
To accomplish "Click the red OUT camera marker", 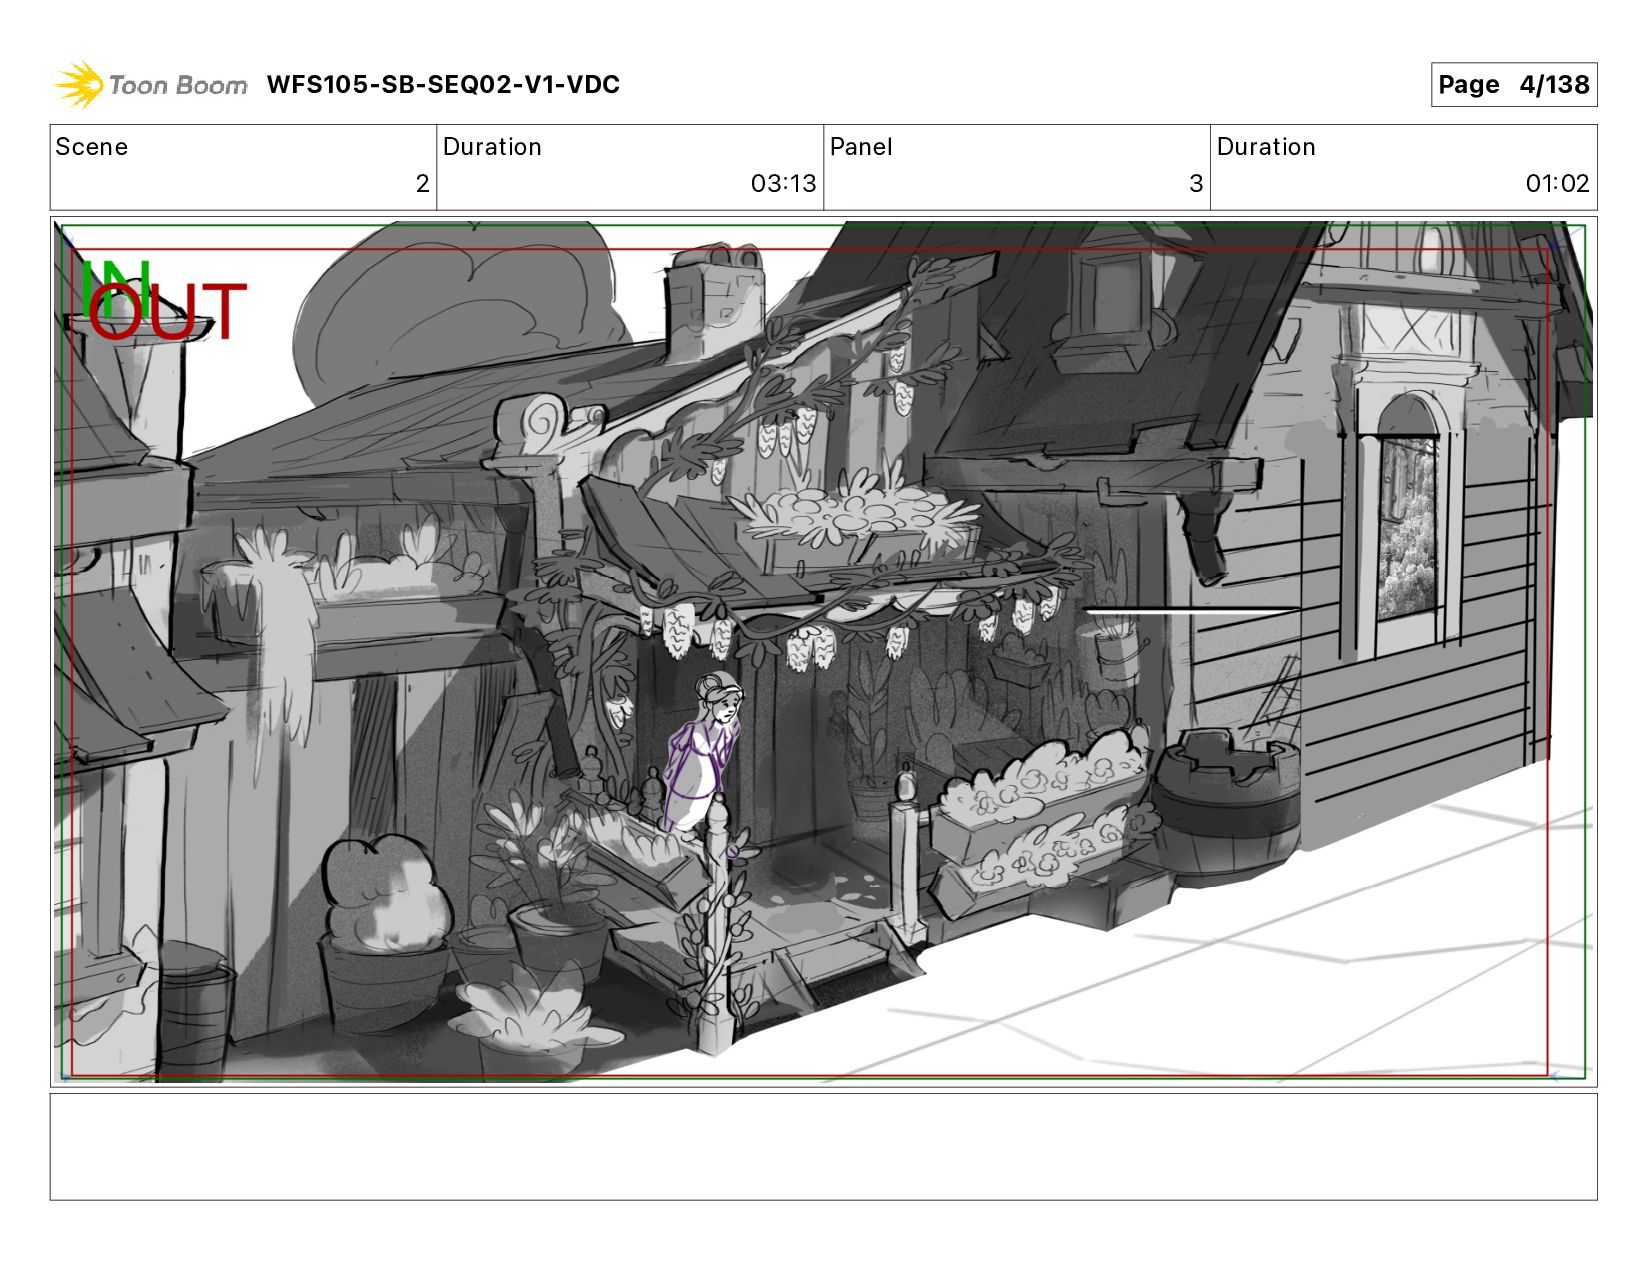I will 166,311.
